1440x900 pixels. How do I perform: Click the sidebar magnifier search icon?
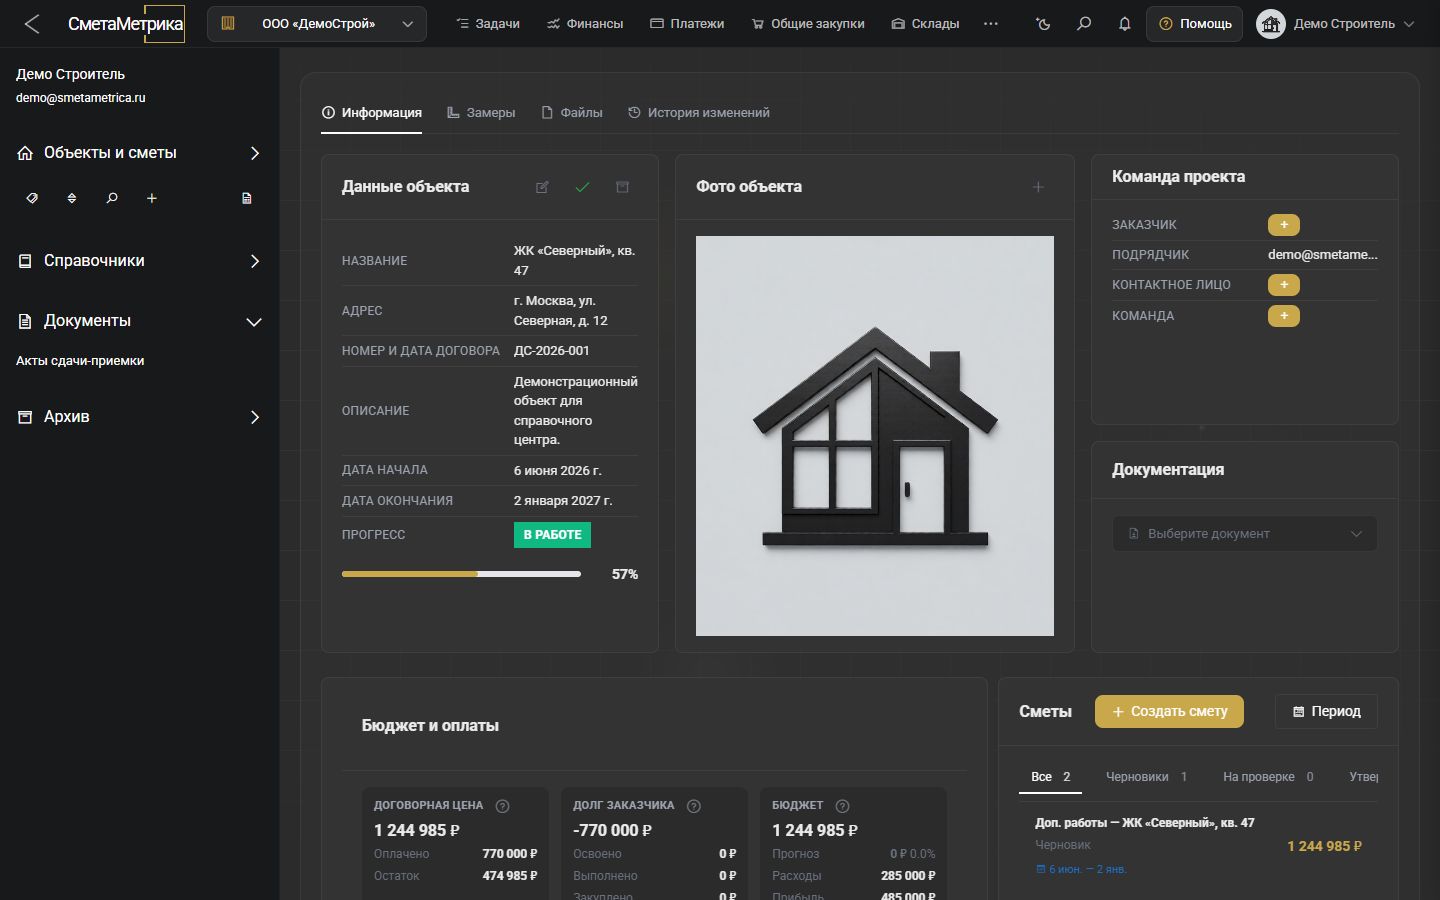point(112,198)
